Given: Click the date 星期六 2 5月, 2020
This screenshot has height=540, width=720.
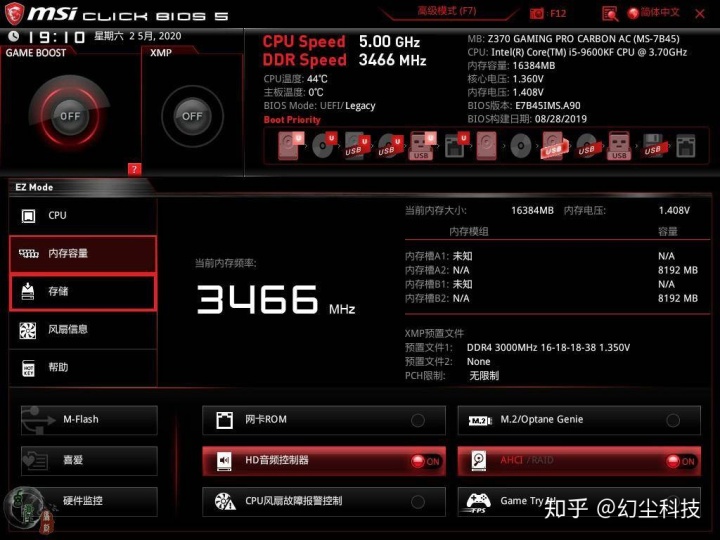Looking at the screenshot, I should click(138, 36).
